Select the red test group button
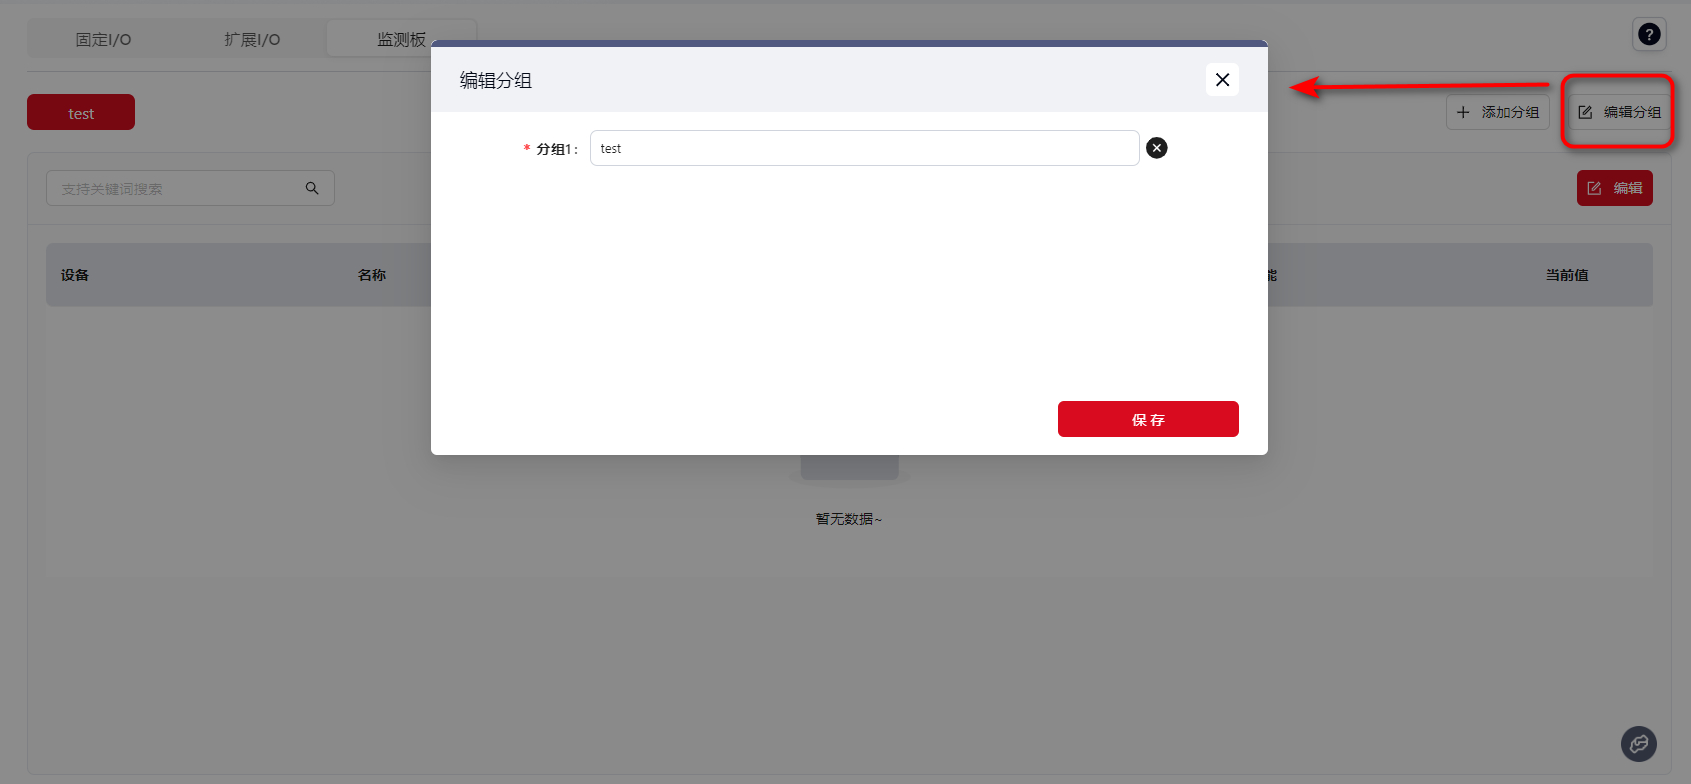The width and height of the screenshot is (1691, 784). point(81,113)
